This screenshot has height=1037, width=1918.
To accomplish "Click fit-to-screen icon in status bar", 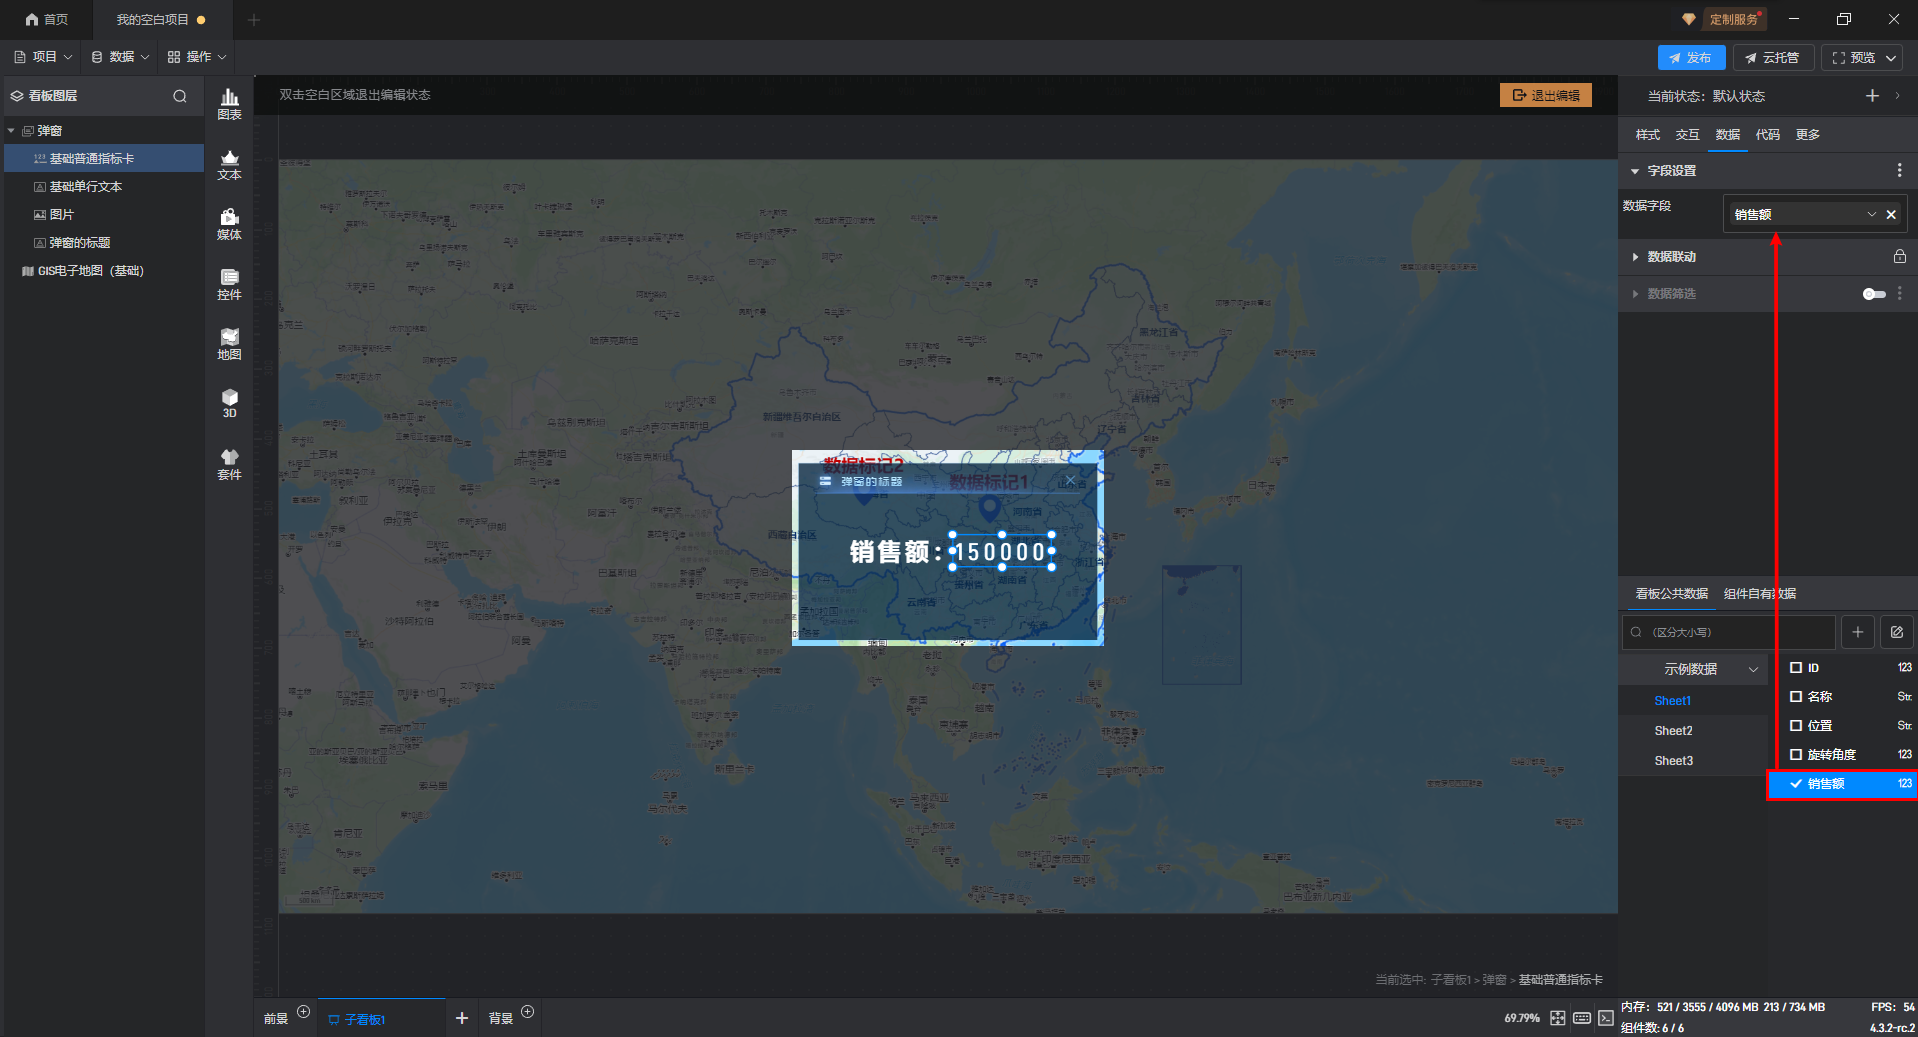I will [1557, 1018].
